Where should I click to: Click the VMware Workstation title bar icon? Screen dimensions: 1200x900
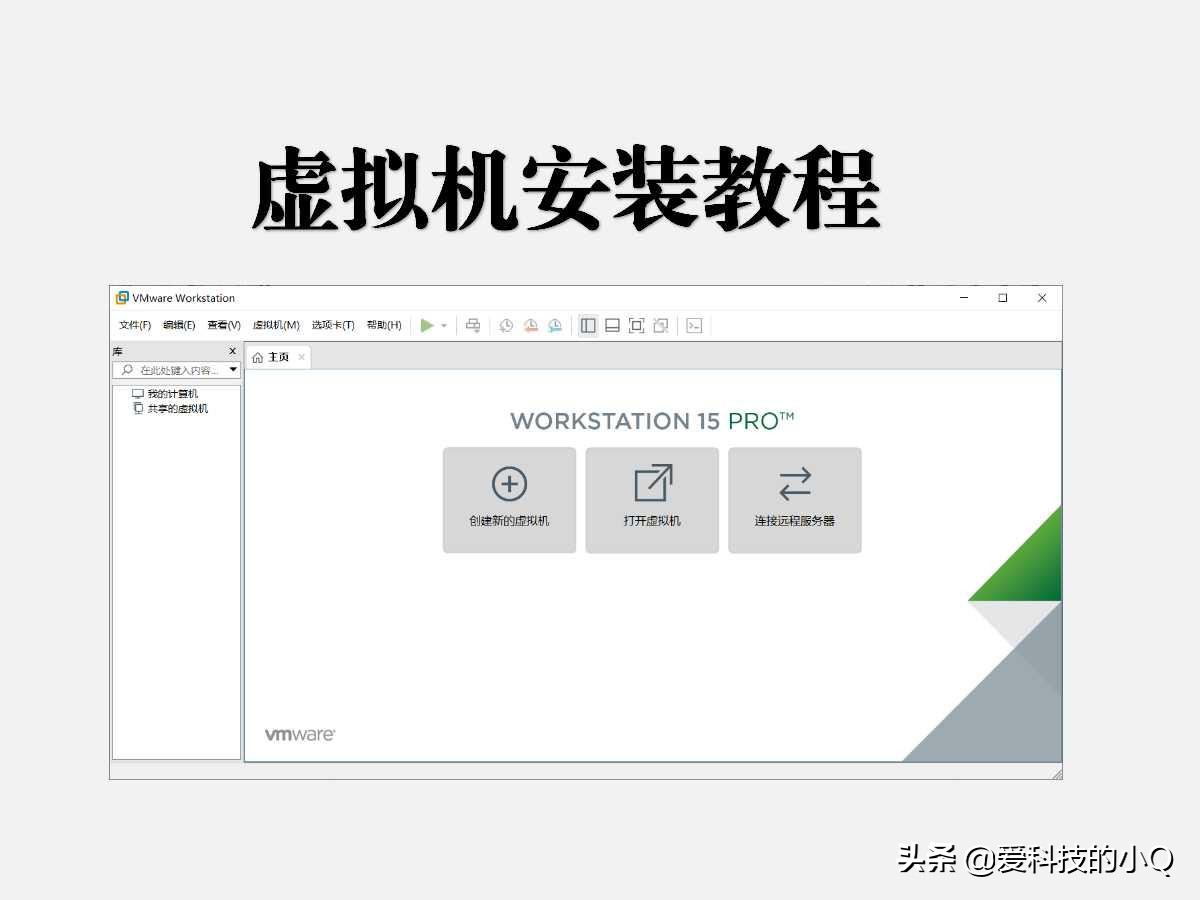tap(122, 298)
